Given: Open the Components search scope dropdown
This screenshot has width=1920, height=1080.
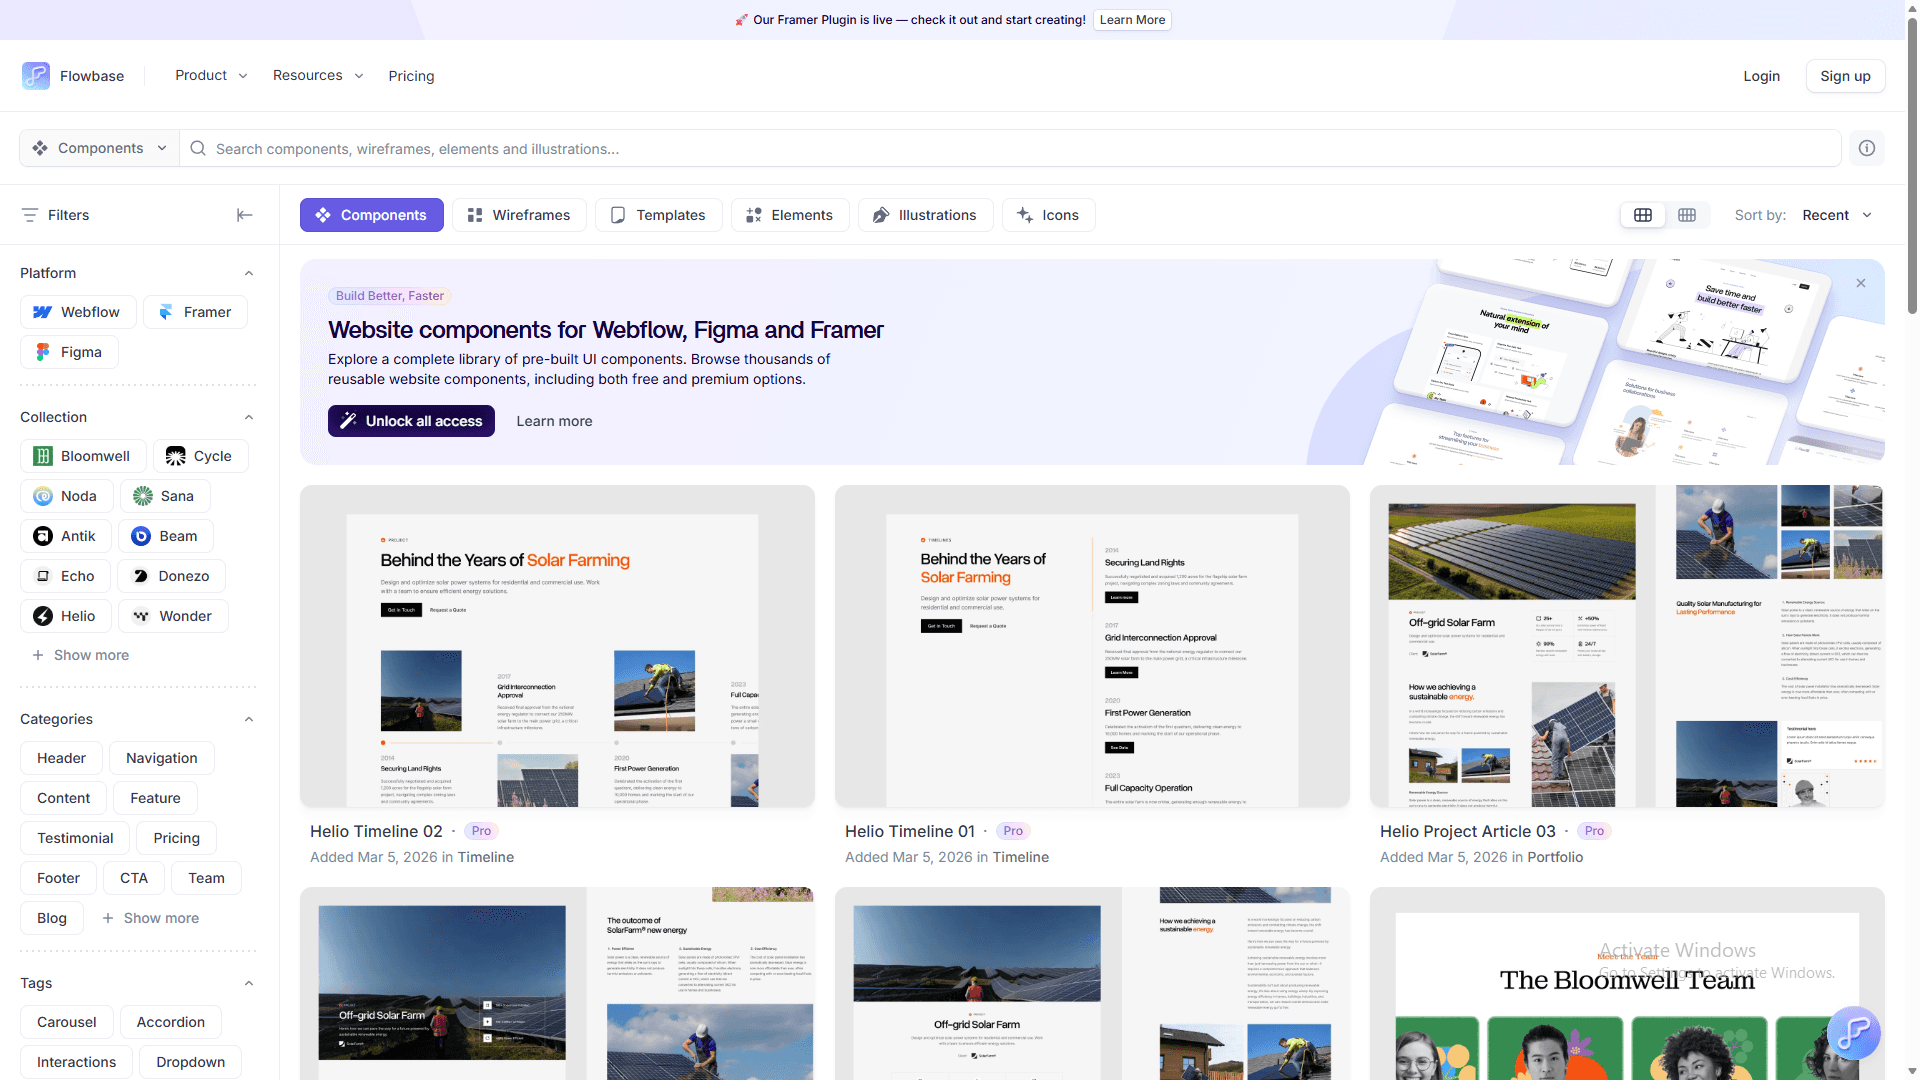Looking at the screenshot, I should [x=99, y=148].
